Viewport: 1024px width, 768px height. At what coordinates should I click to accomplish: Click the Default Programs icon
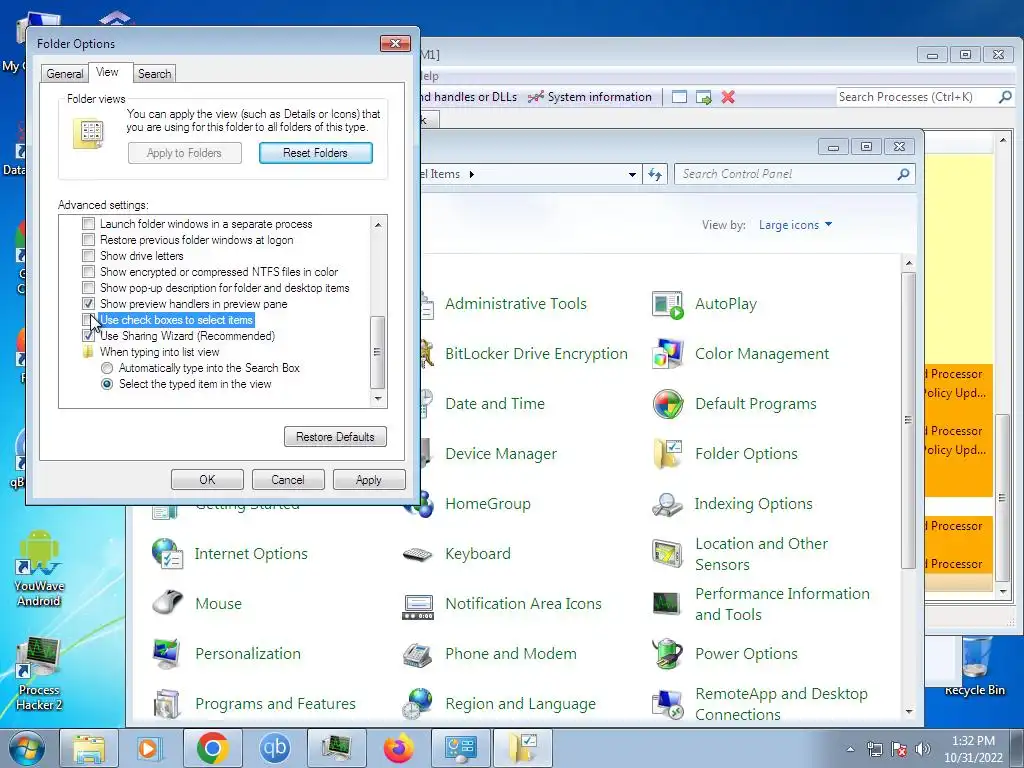(x=667, y=404)
